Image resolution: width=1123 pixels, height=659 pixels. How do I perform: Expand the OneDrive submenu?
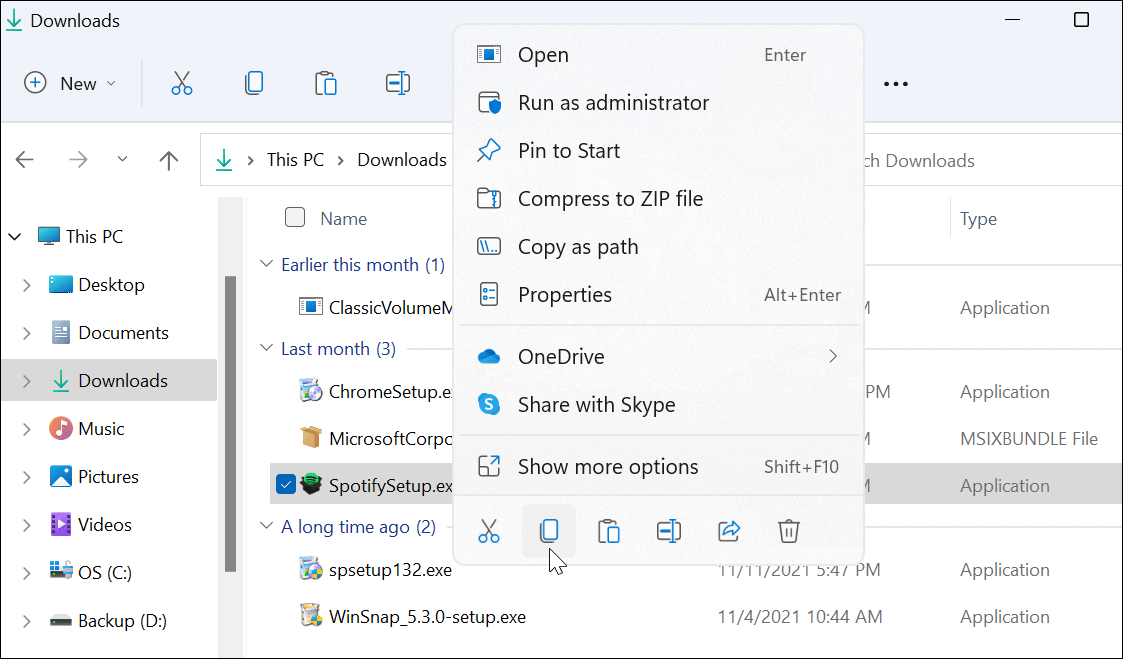click(833, 356)
